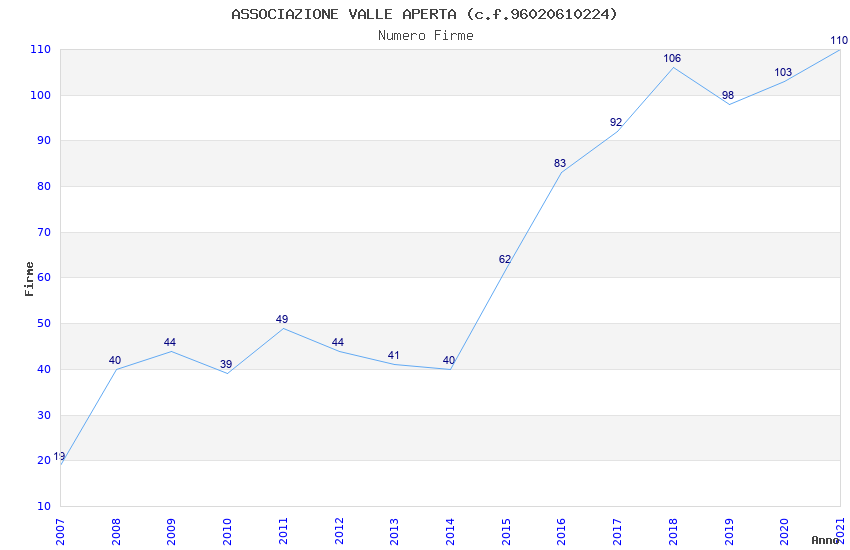Image resolution: width=850 pixels, height=550 pixels.
Task: Click the x-axis year label 2016
Action: pos(562,531)
